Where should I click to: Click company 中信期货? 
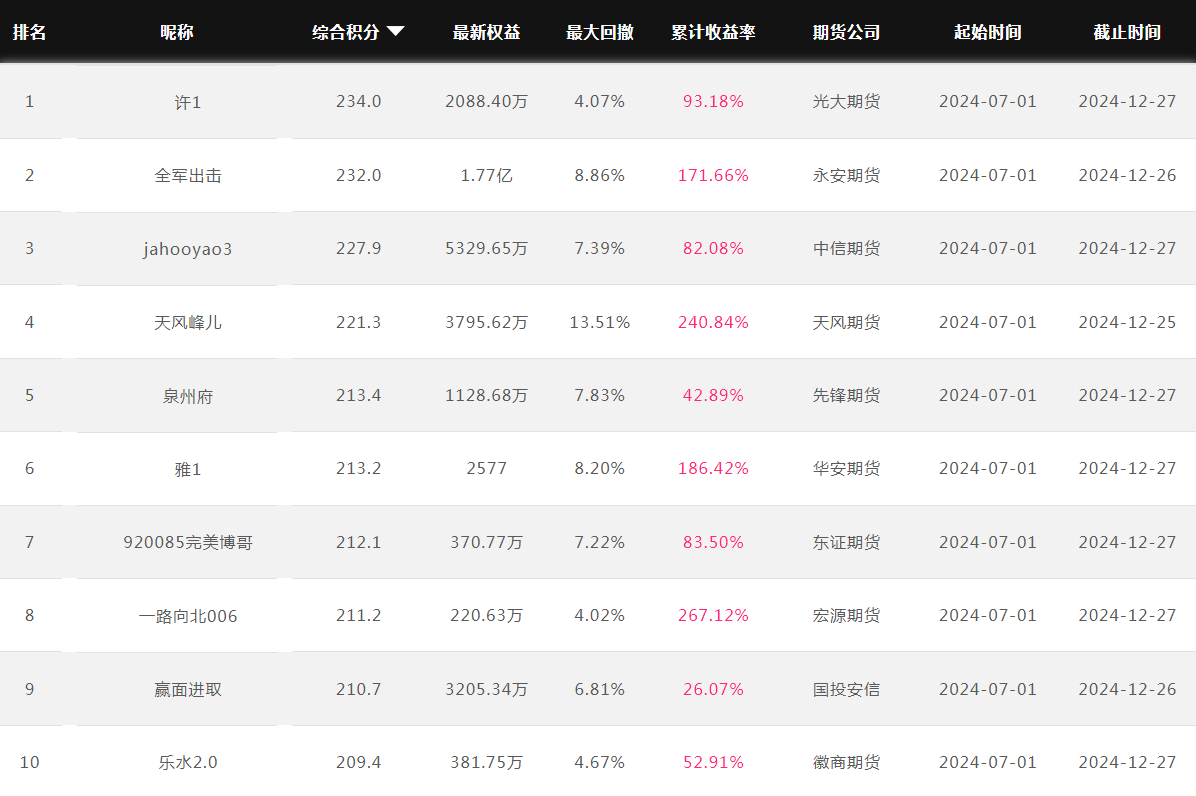pos(846,249)
